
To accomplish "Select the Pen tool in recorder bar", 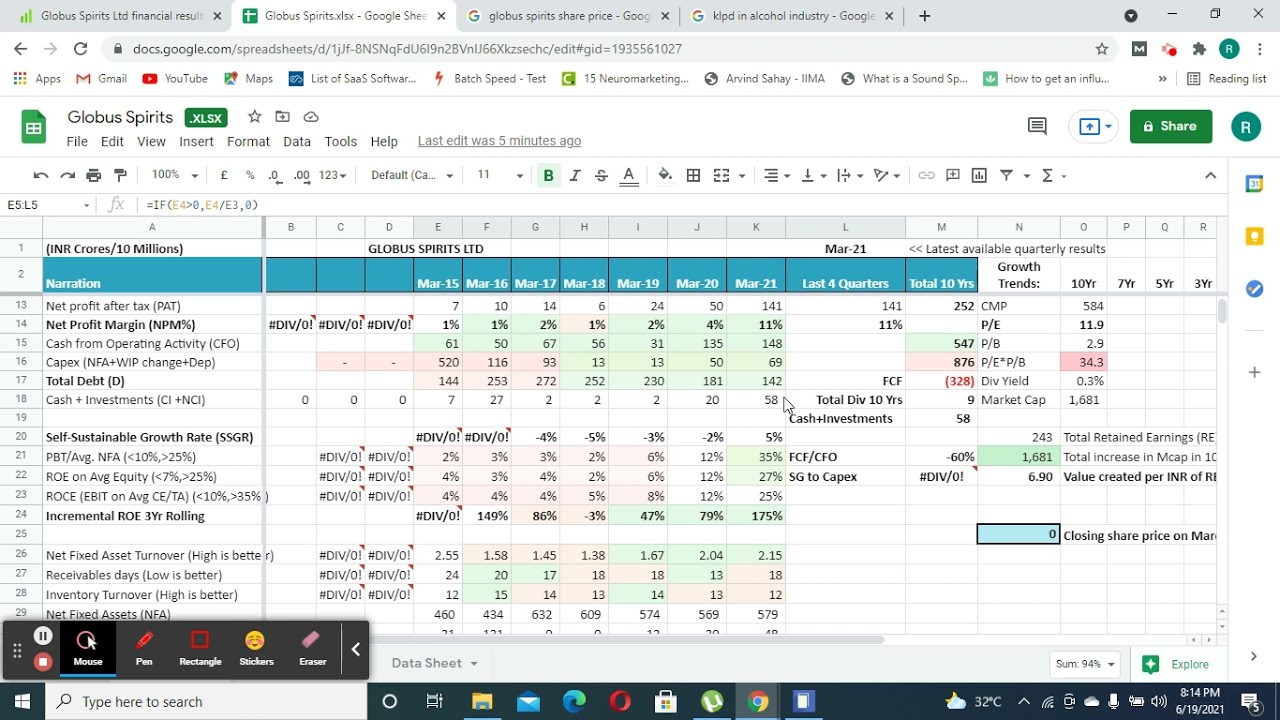I will coord(144,648).
